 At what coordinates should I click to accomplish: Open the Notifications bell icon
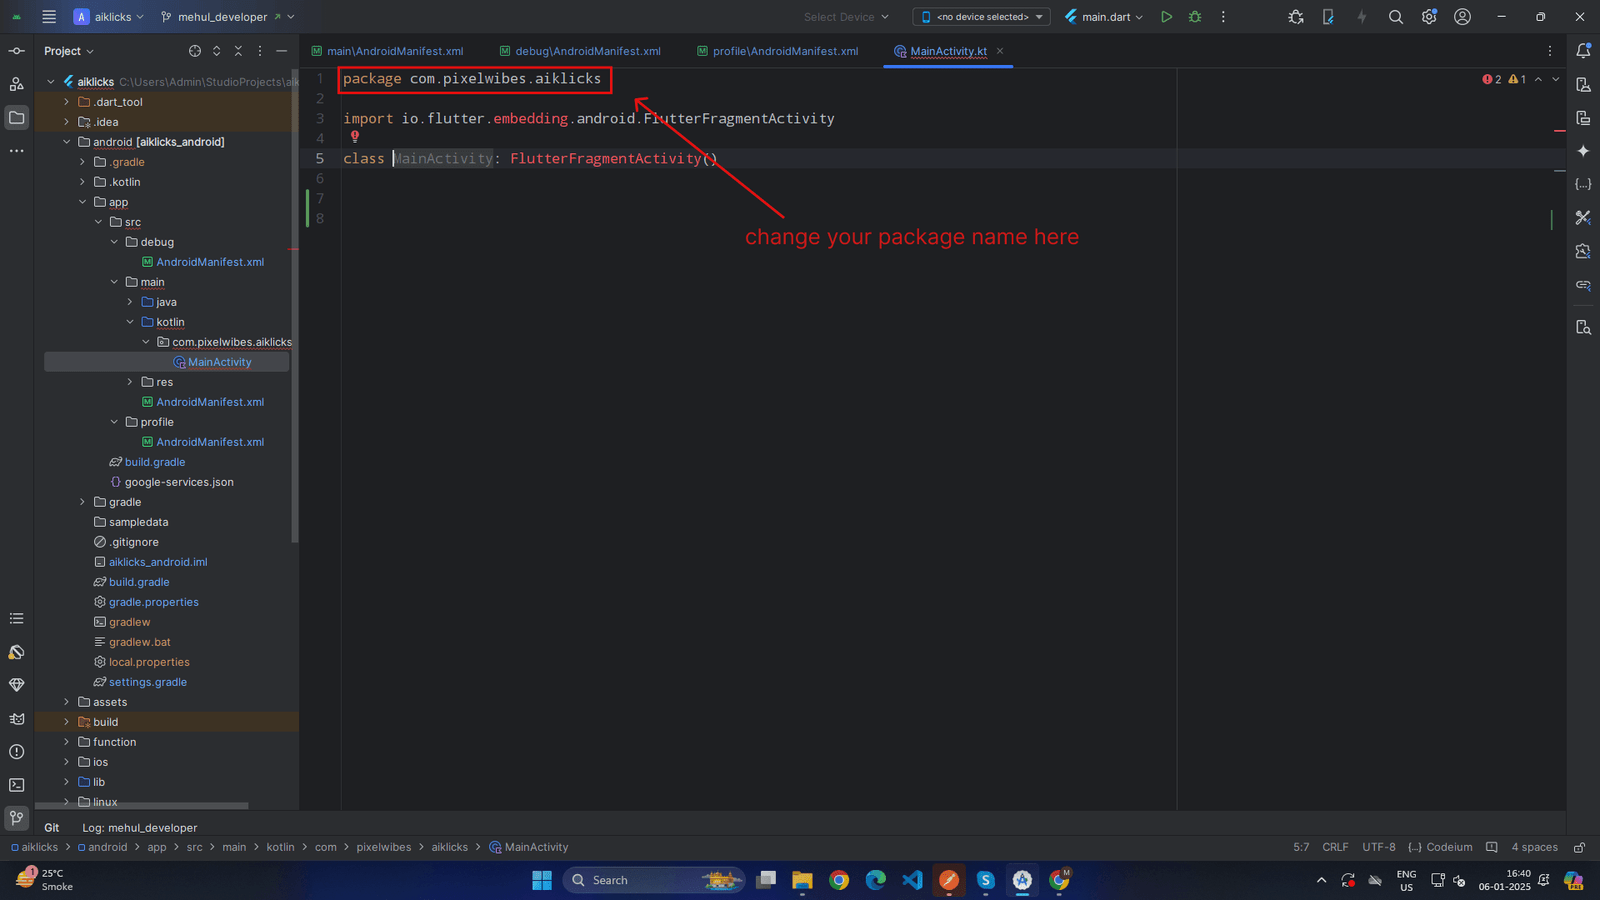tap(1583, 51)
